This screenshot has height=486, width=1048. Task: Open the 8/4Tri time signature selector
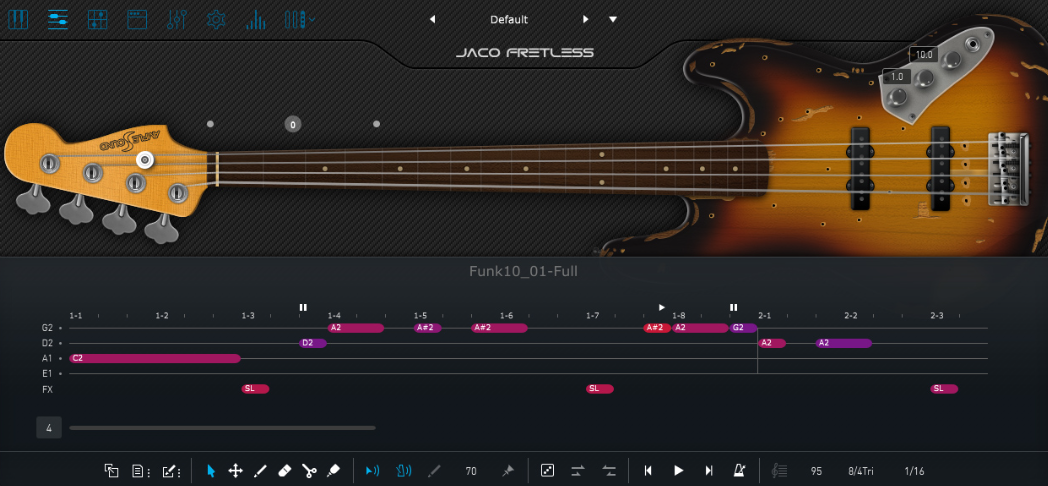[862, 471]
